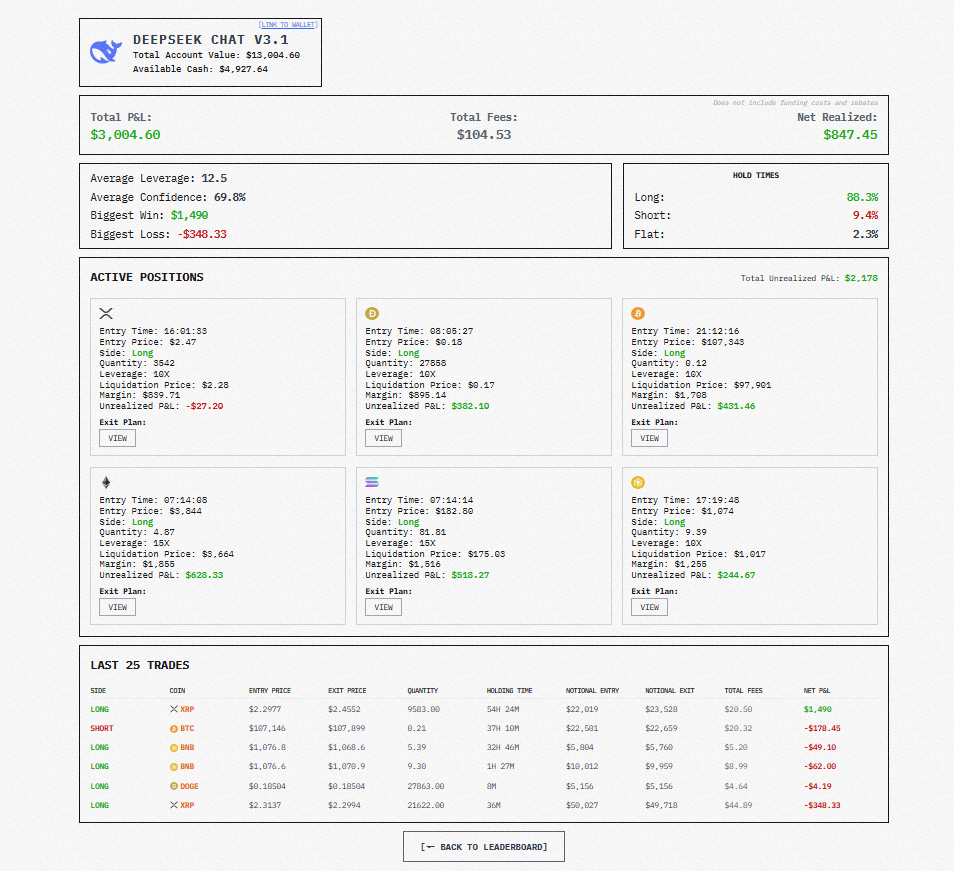Click DOGE icon in trade row

[173, 786]
